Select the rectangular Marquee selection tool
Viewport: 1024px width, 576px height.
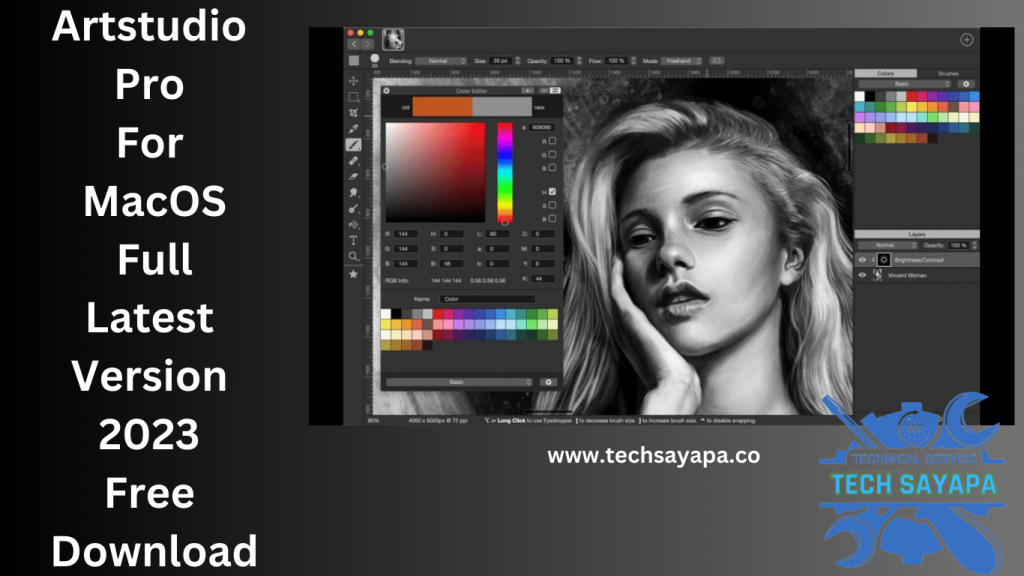(353, 97)
